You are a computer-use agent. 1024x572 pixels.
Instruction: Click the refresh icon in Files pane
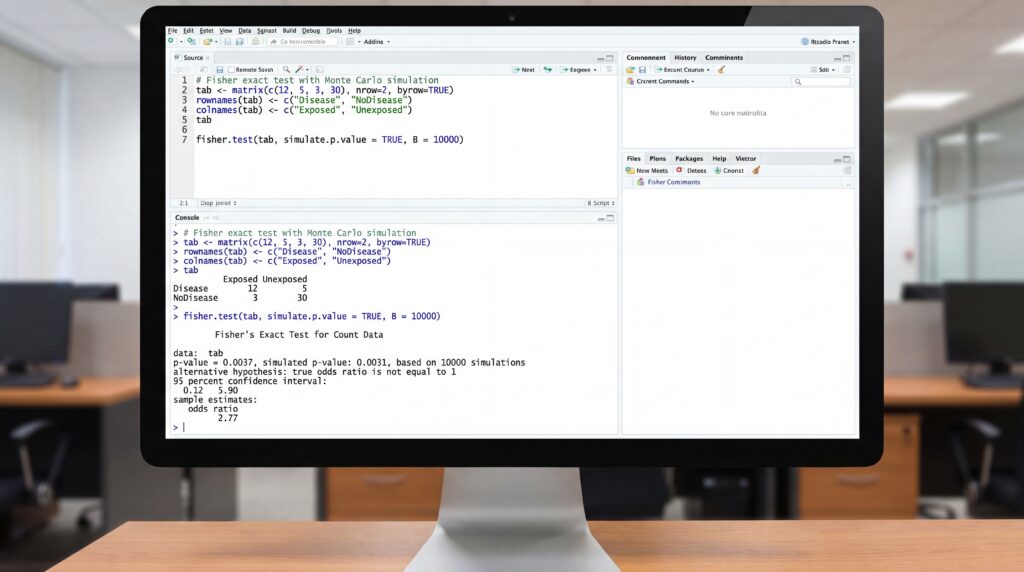(847, 170)
